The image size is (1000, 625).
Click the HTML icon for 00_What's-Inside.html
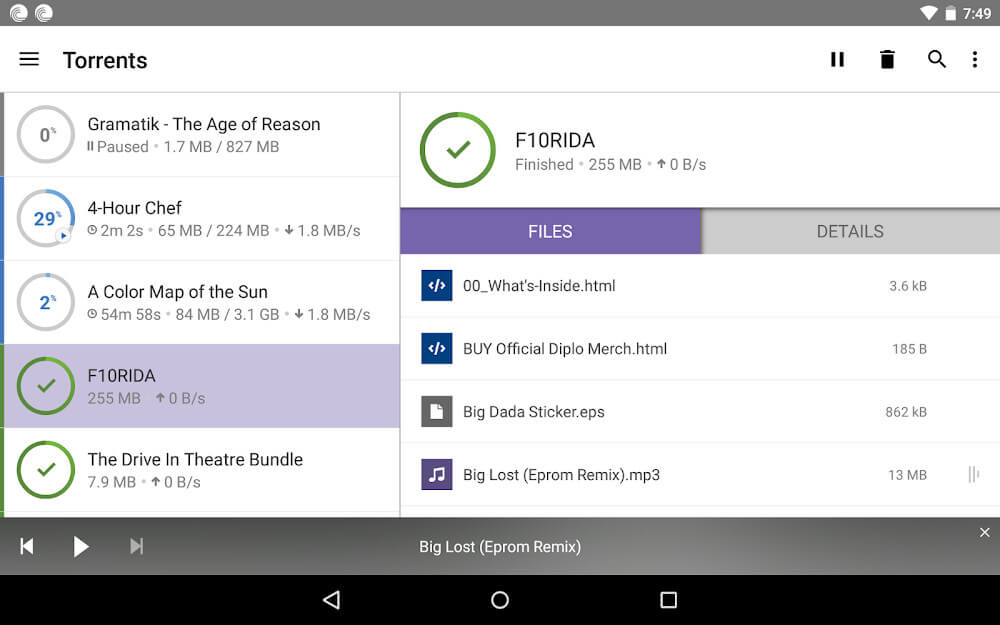pyautogui.click(x=437, y=285)
